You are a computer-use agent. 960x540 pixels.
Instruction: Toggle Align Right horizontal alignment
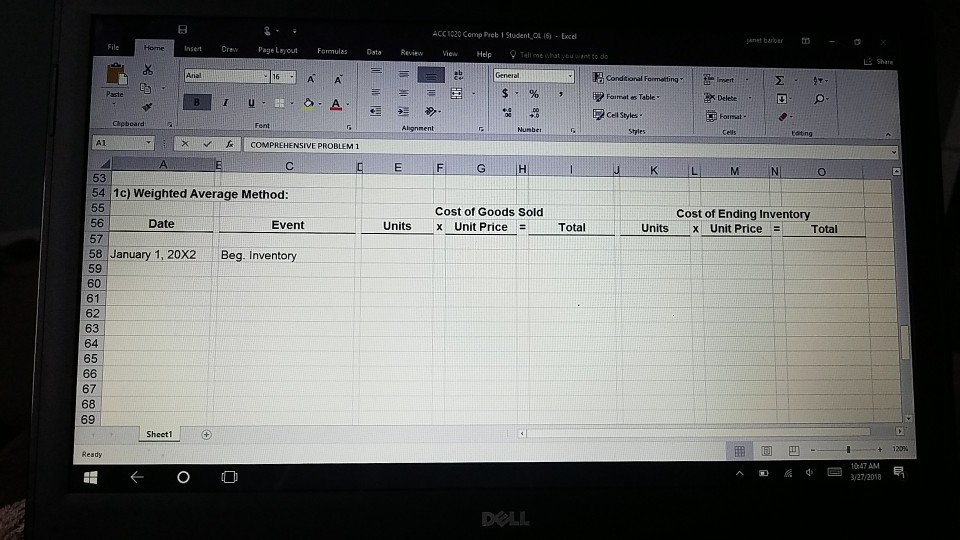click(431, 93)
